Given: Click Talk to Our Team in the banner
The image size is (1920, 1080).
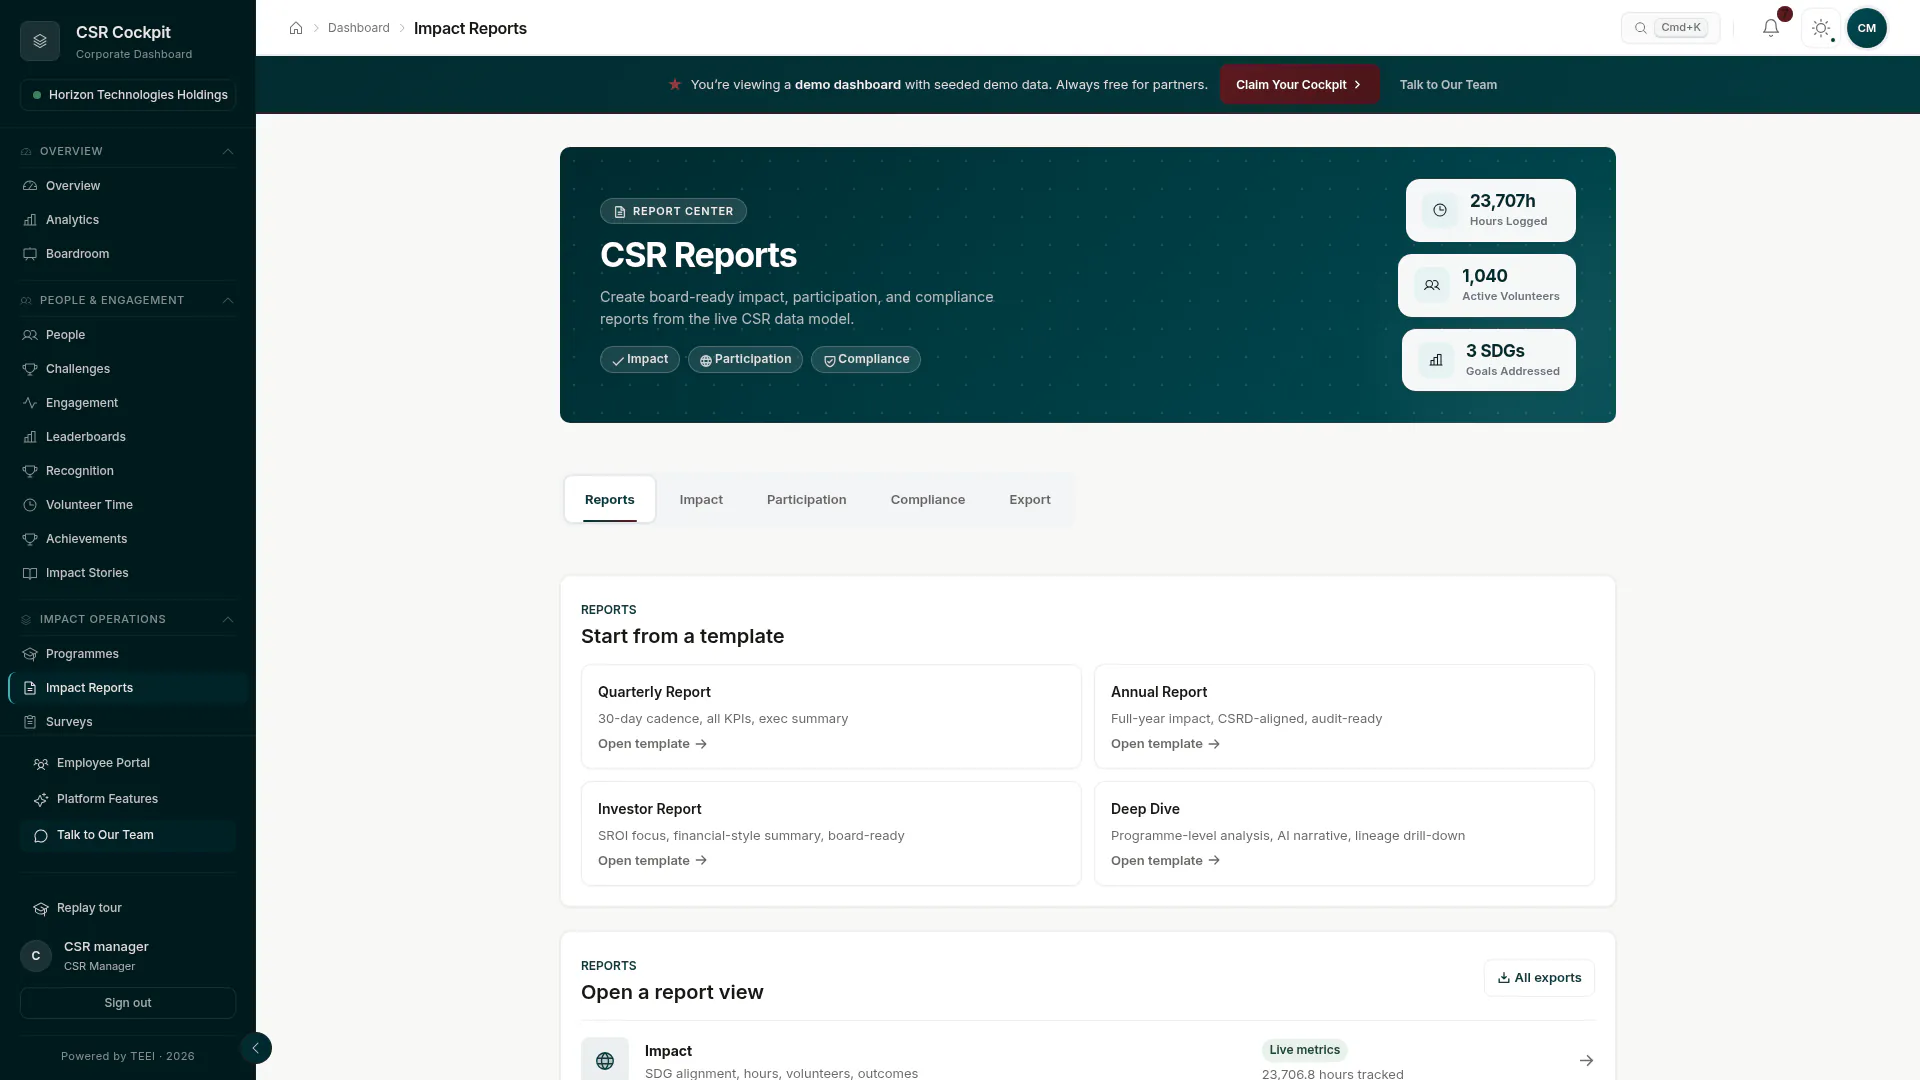Looking at the screenshot, I should [x=1448, y=85].
